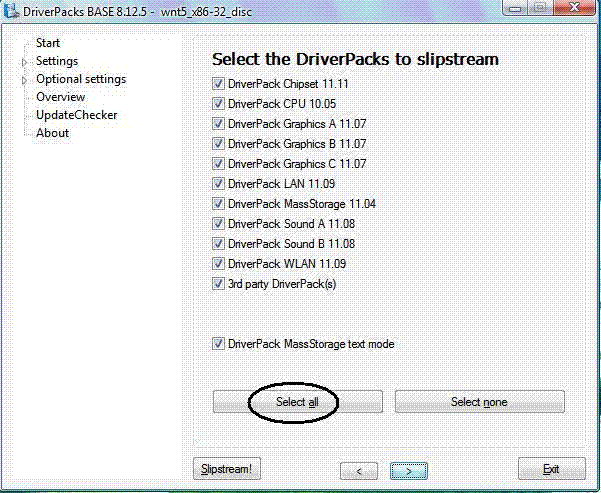
Task: Open the About page
Action: tap(53, 133)
